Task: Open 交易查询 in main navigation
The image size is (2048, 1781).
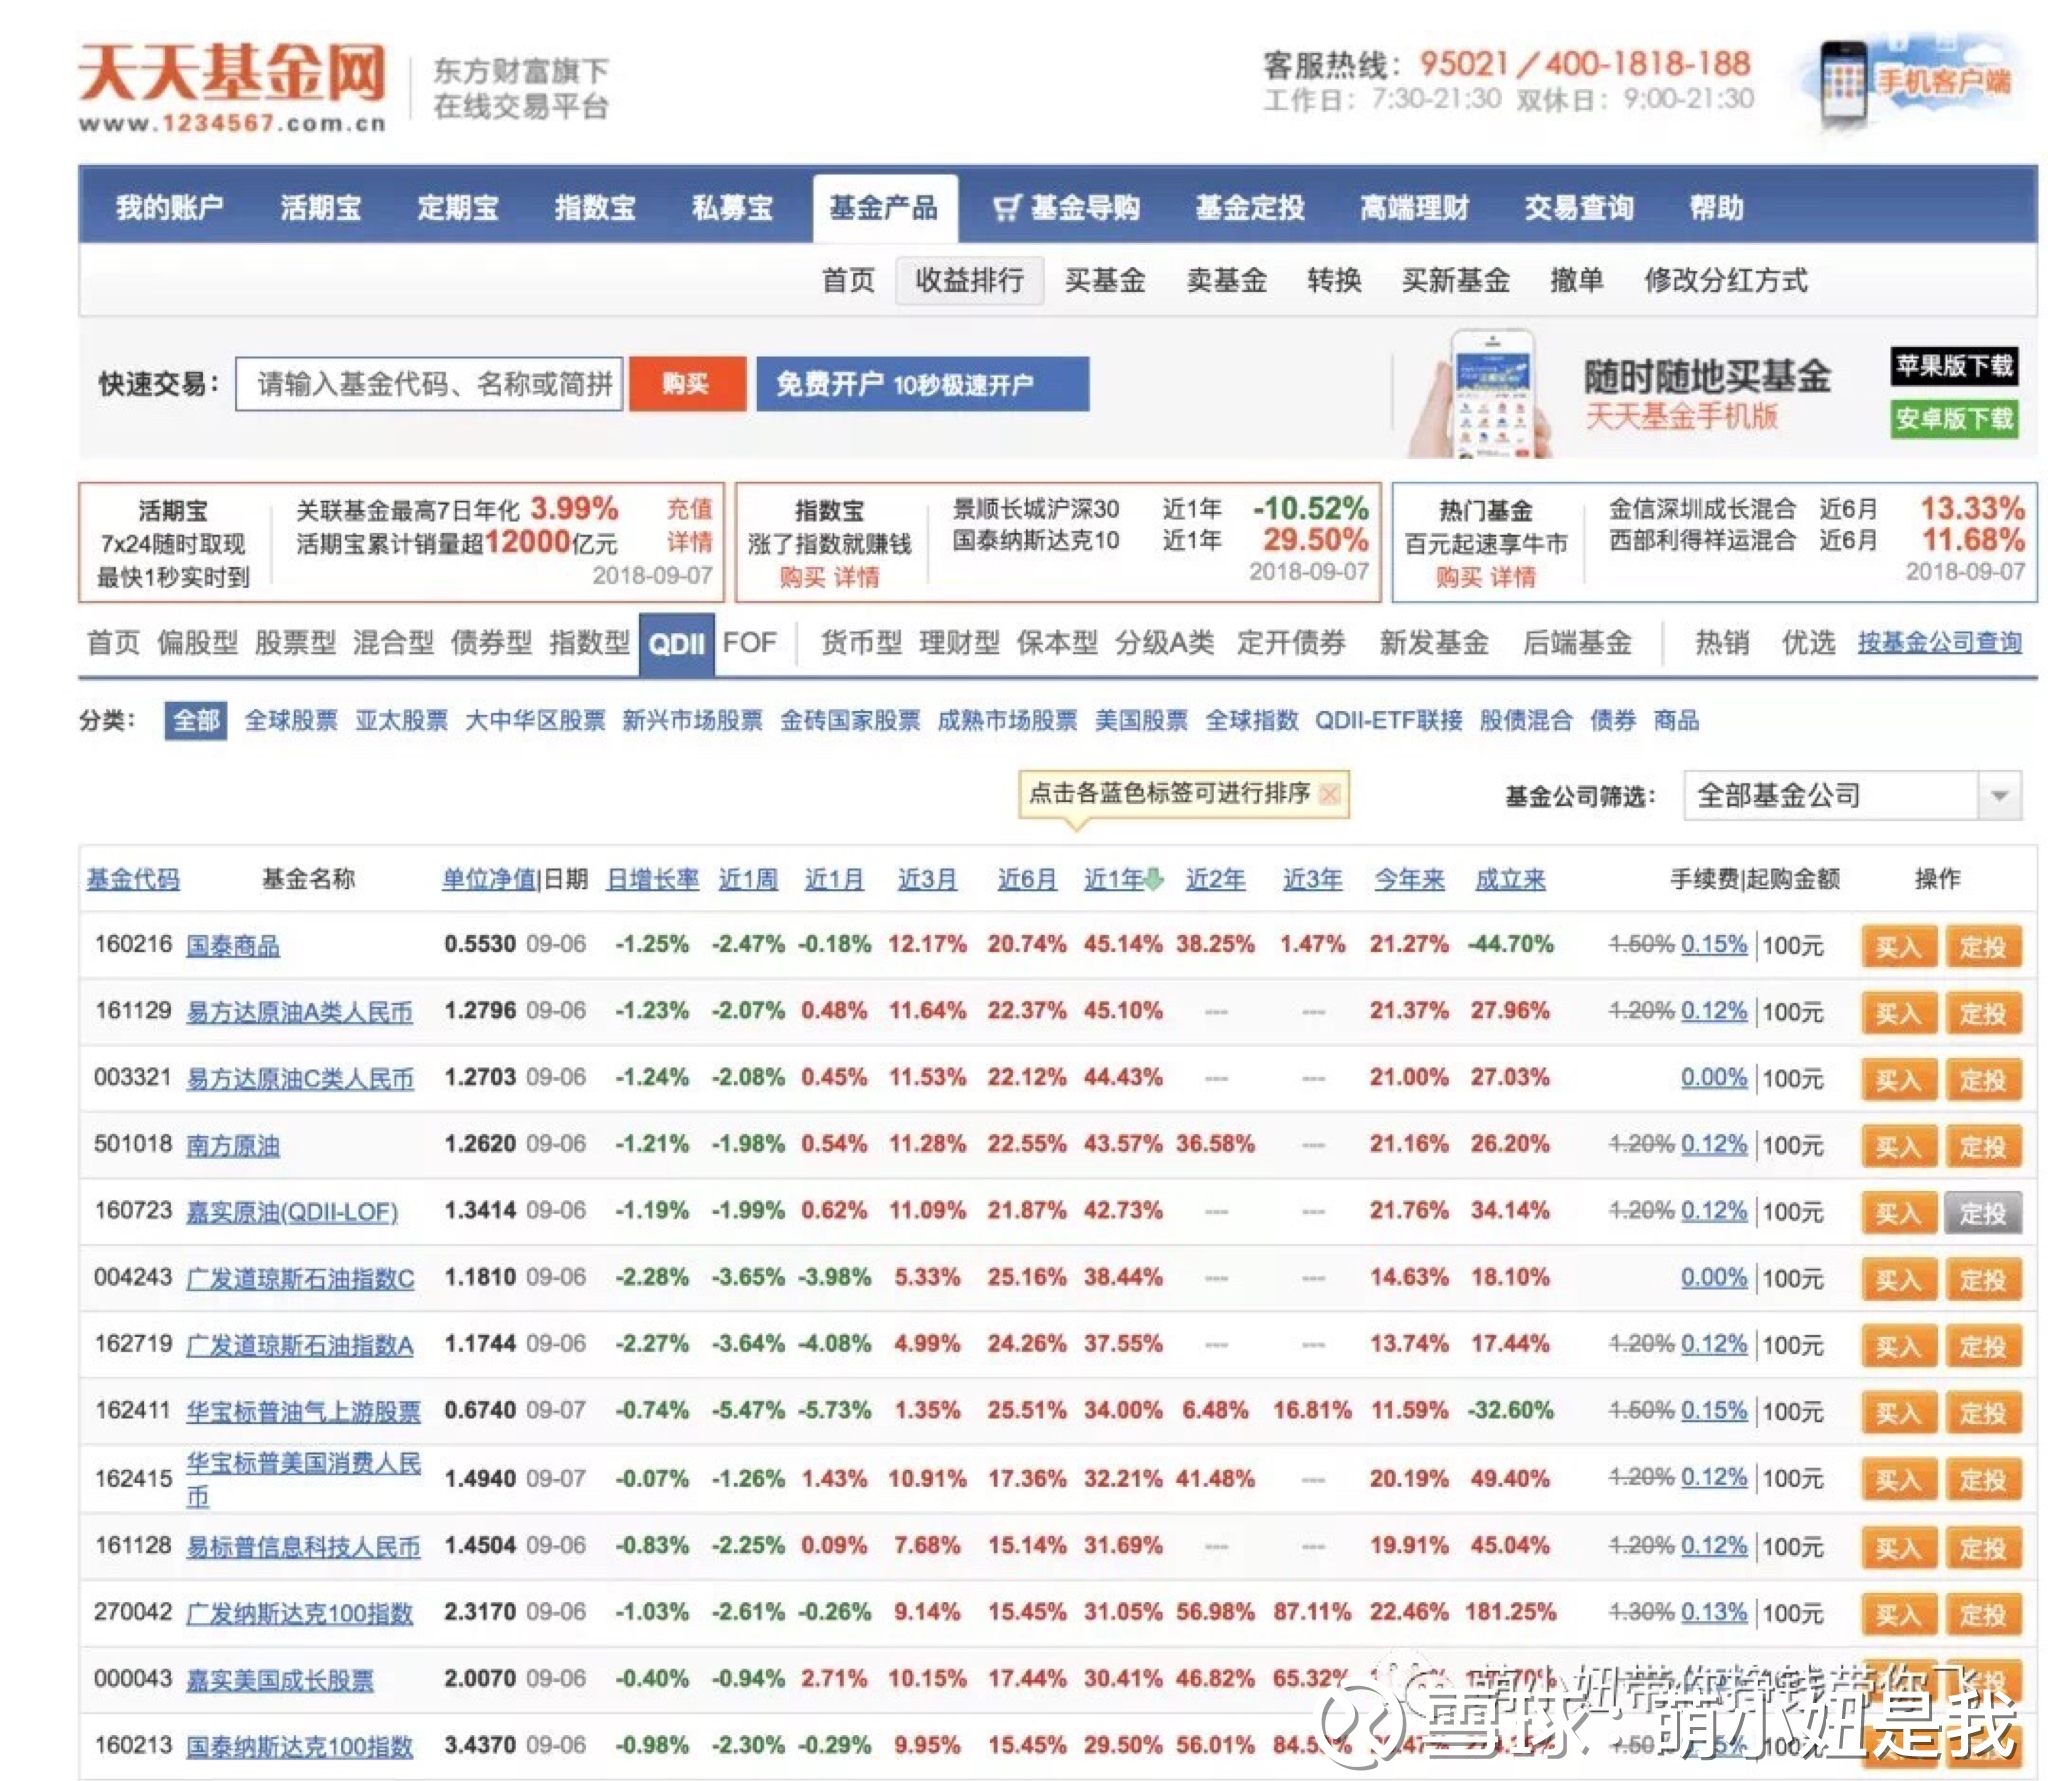Action: click(1579, 208)
